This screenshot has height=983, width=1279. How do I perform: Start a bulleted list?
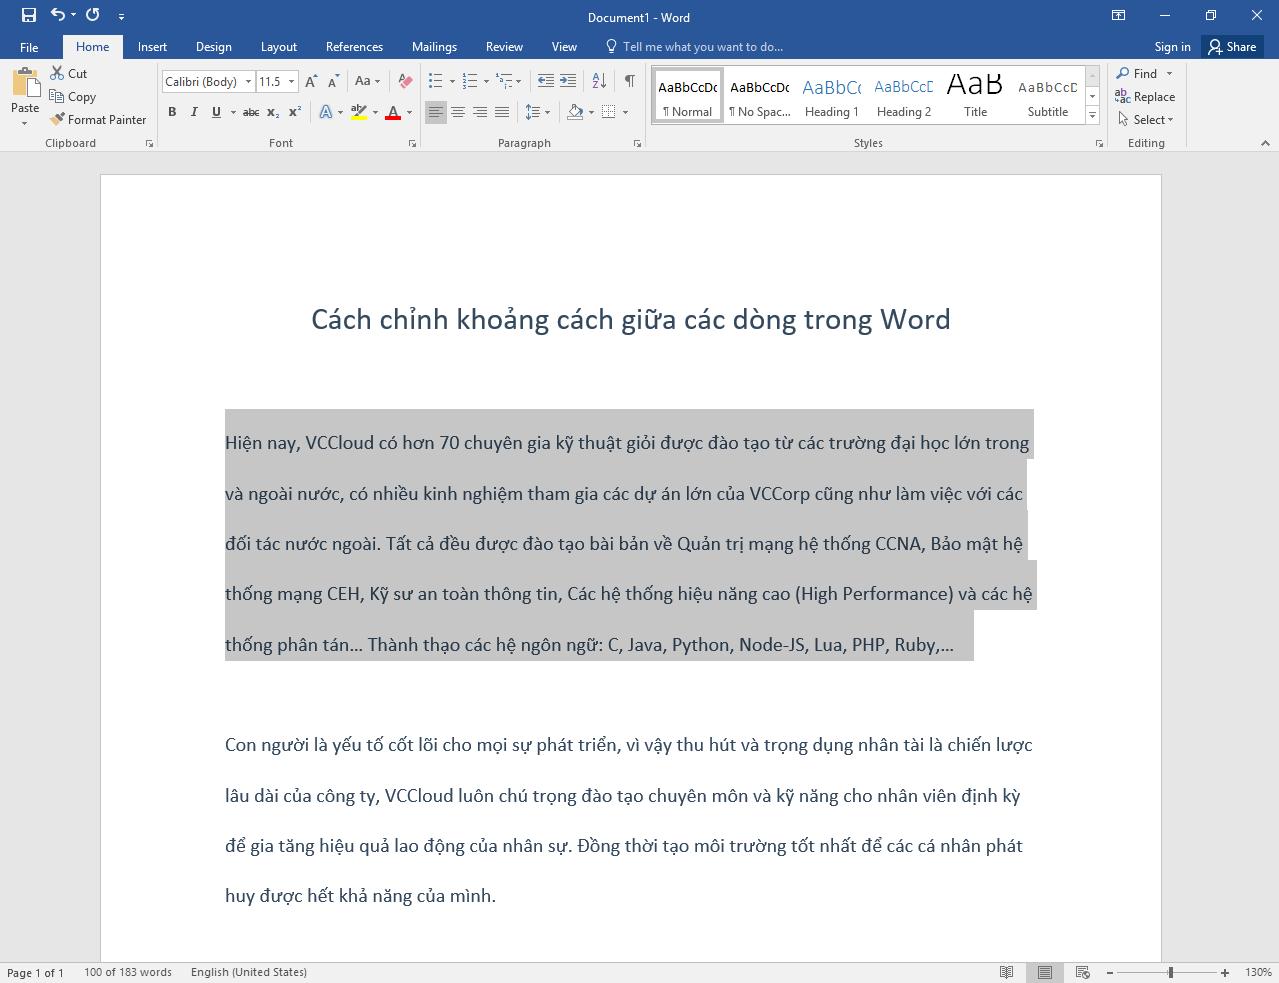pyautogui.click(x=435, y=81)
